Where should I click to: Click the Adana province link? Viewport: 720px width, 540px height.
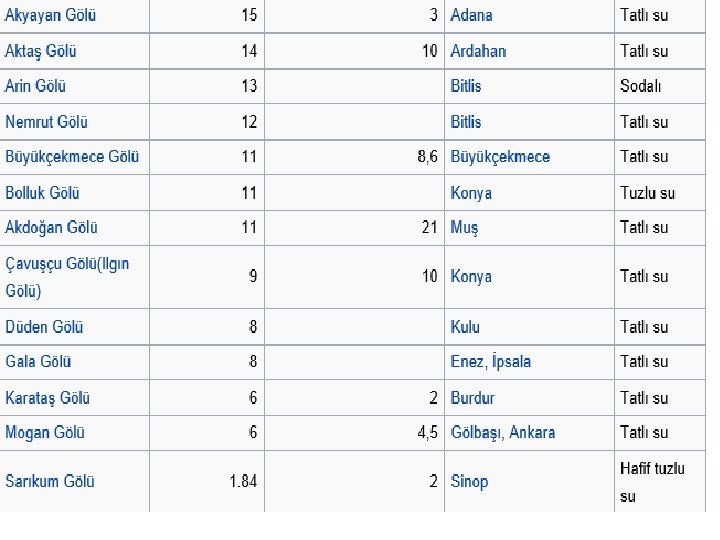[x=472, y=16]
